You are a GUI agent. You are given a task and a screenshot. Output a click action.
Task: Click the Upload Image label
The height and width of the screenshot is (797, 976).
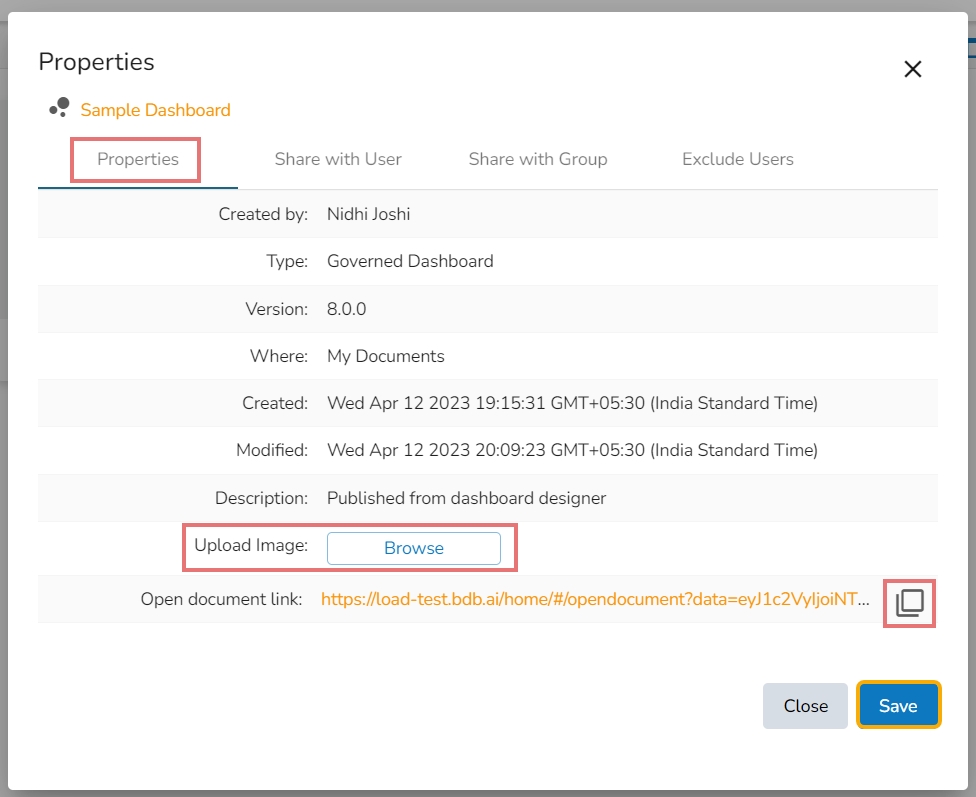(x=251, y=545)
